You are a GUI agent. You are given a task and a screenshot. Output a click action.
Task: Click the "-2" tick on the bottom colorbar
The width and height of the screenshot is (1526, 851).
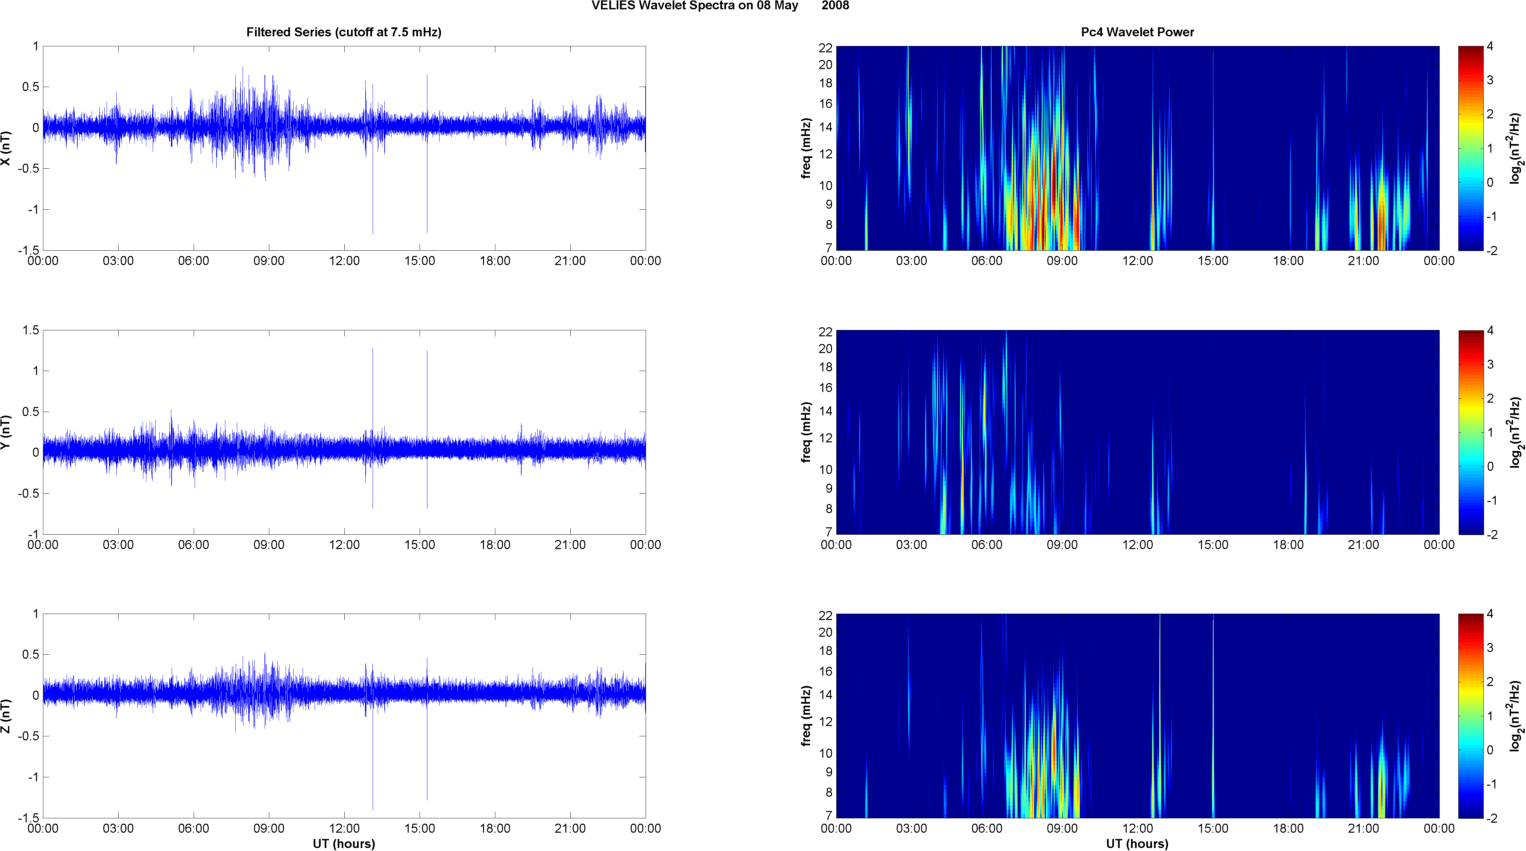(x=1491, y=818)
